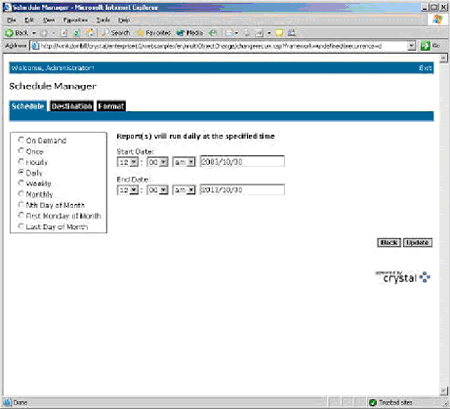Click the Exit link in header
This screenshot has height=409, width=450.
coord(425,68)
